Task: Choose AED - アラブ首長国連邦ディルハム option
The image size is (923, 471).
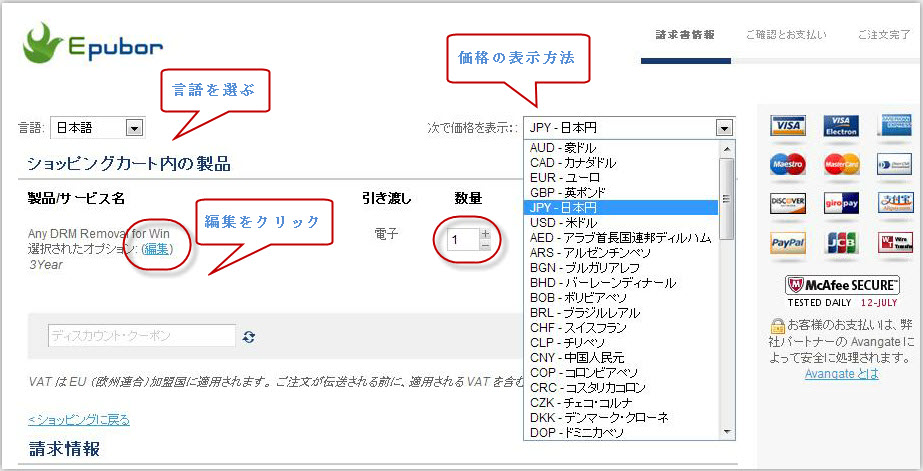Action: click(x=622, y=237)
